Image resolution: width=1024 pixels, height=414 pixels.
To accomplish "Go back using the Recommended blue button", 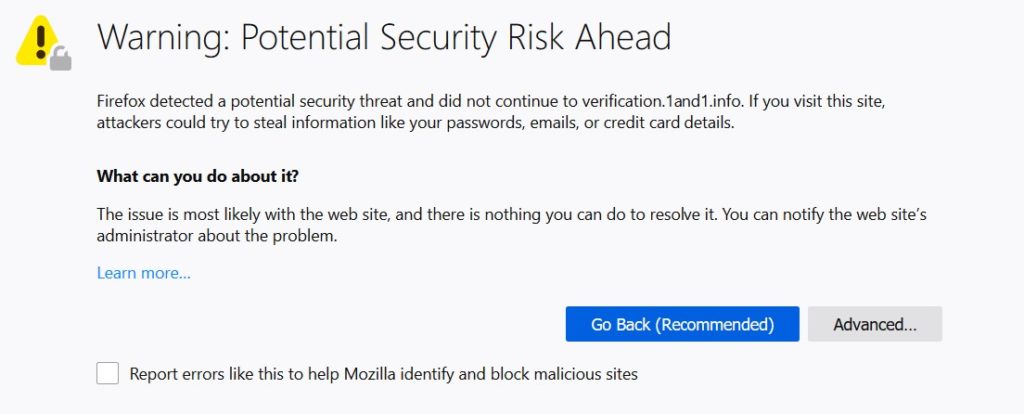I will [682, 324].
